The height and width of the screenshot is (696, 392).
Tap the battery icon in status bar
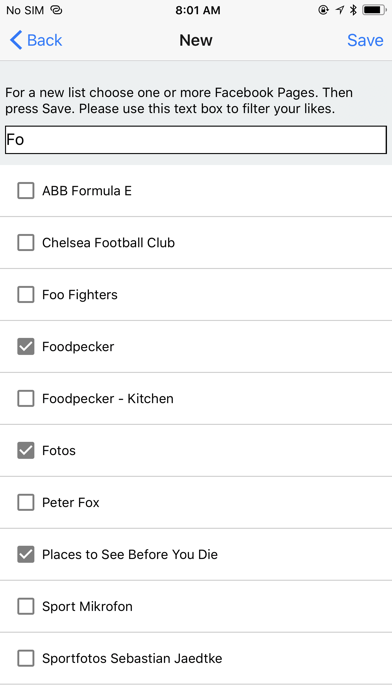coord(374,10)
